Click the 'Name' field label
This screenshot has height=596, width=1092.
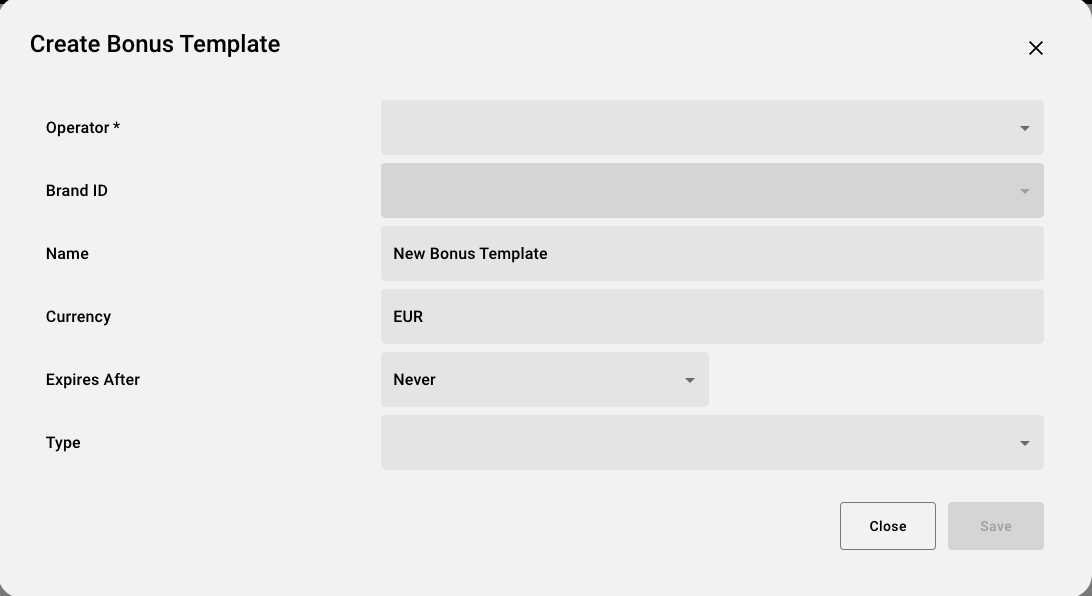67,254
